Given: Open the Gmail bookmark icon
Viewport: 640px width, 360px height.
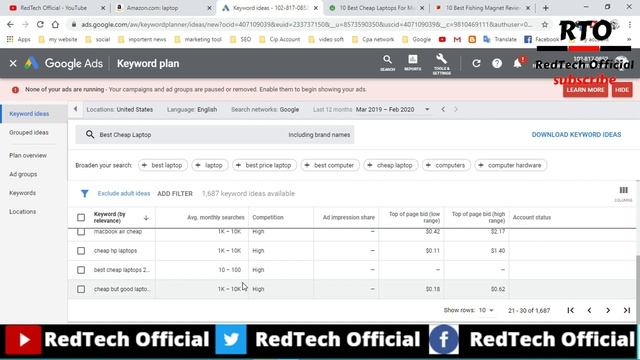Looking at the screenshot, I should (x=457, y=40).
